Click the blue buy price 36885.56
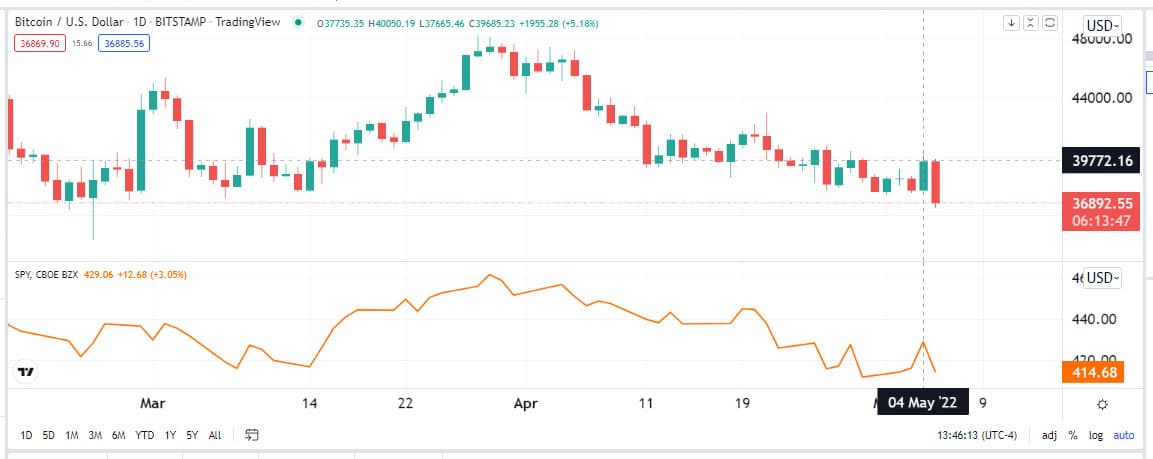The image size is (1153, 459). (124, 44)
